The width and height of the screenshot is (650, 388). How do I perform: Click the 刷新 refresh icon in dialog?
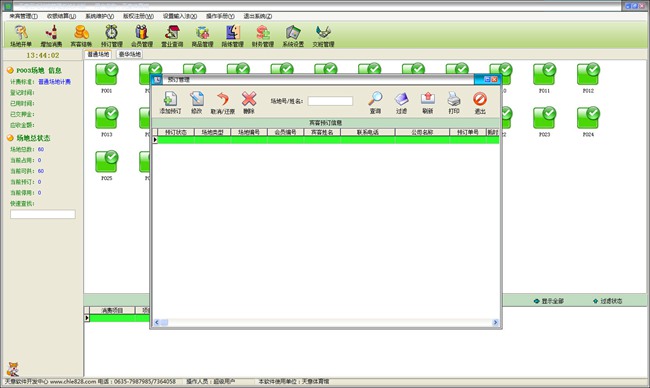click(428, 99)
